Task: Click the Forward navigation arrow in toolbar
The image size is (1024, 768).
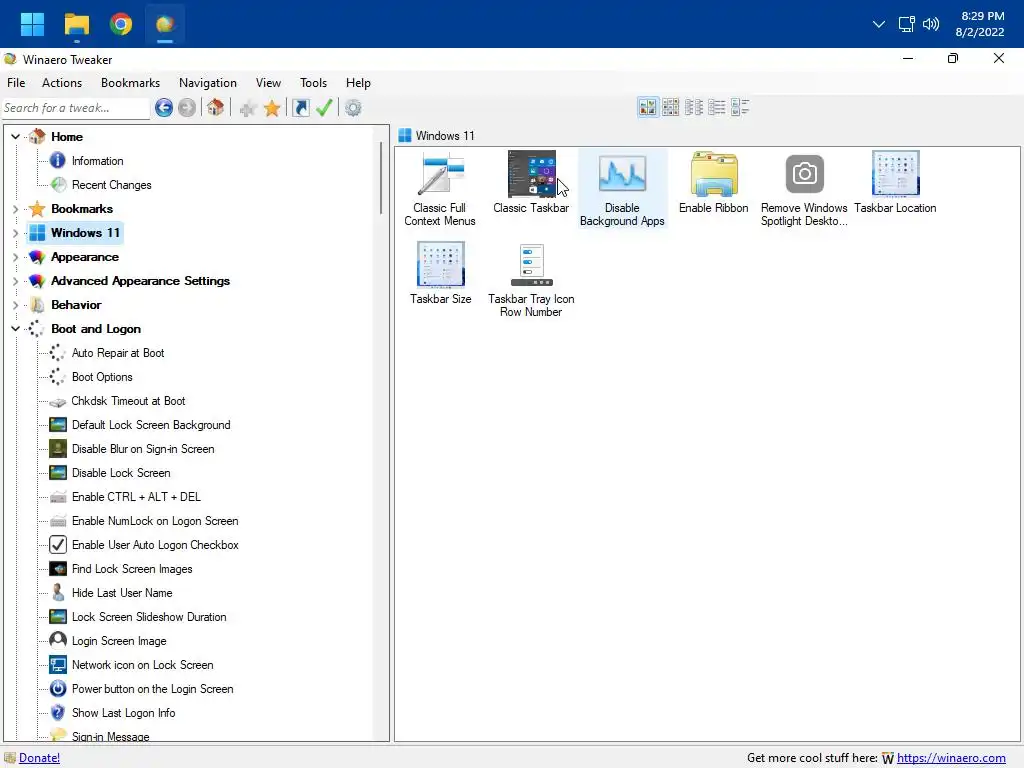Action: tap(187, 108)
